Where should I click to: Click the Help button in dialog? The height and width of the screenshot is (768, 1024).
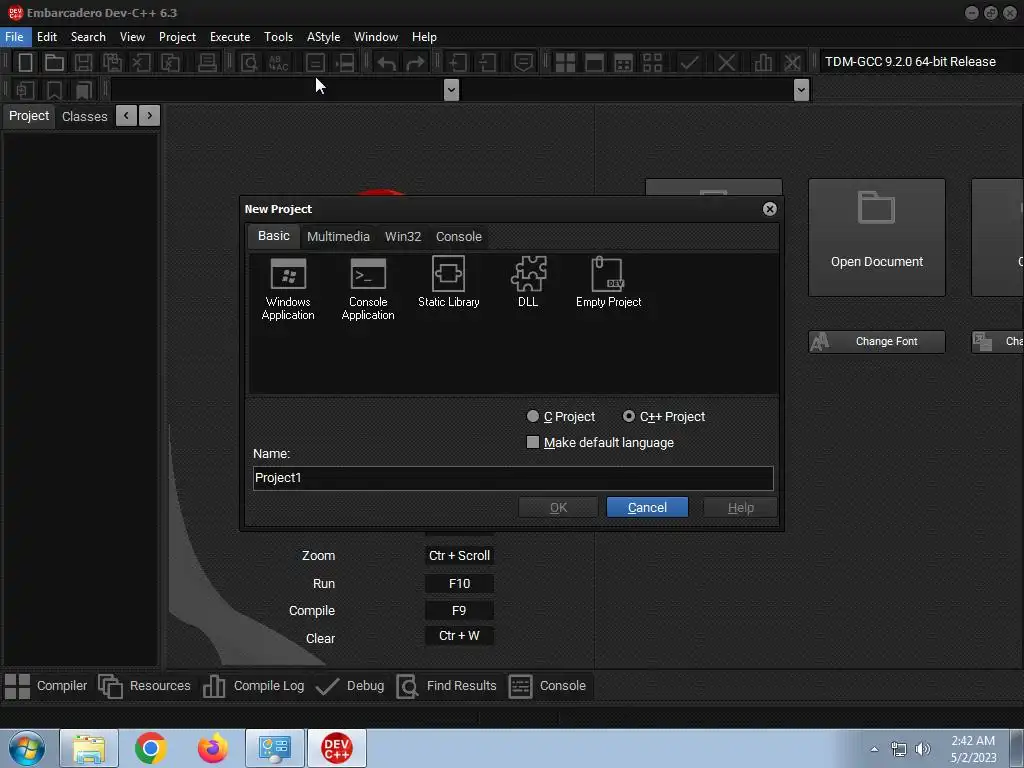[741, 507]
